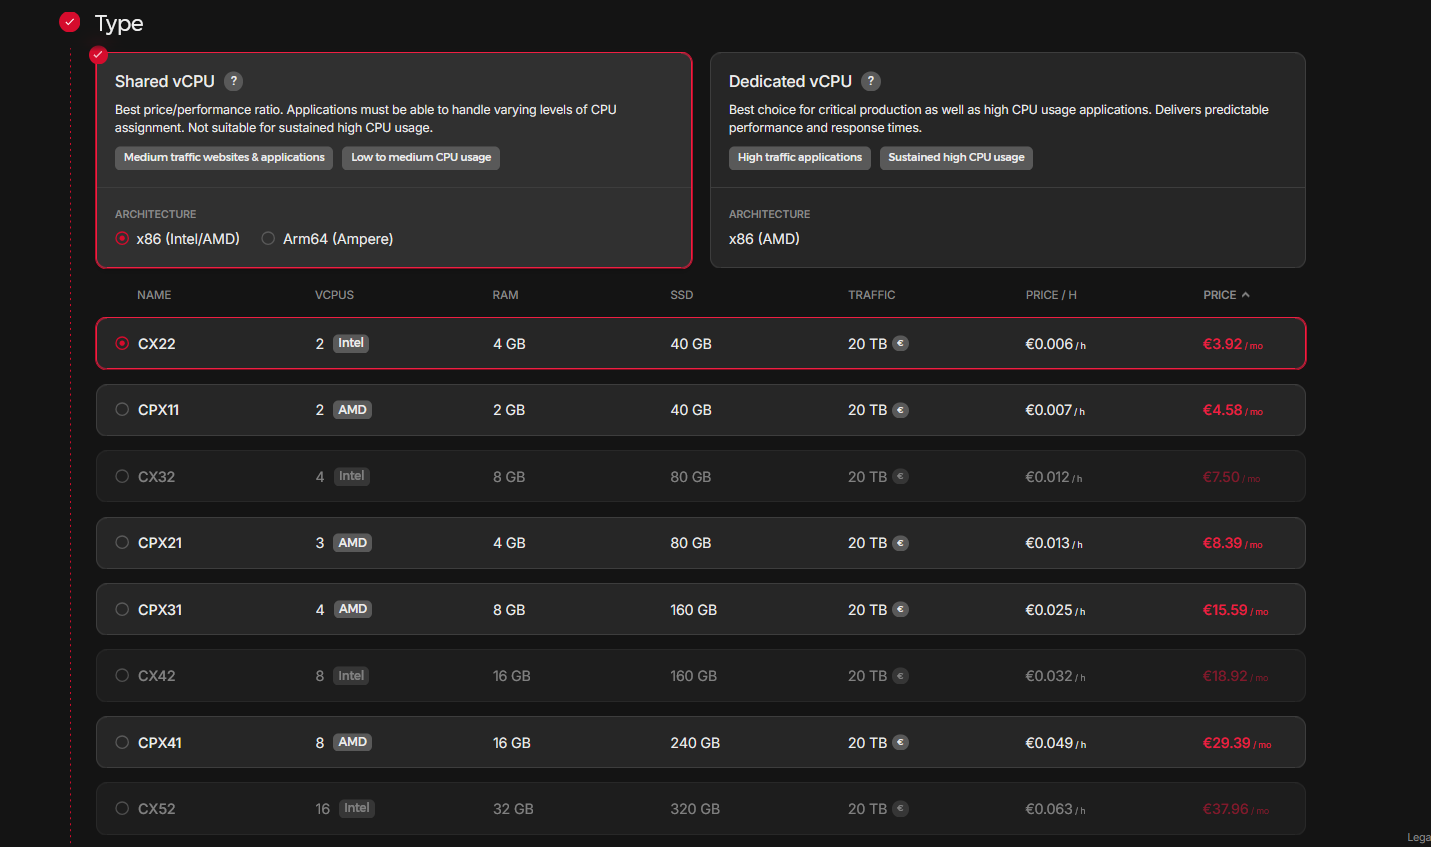This screenshot has width=1431, height=847.
Task: Select the CPX41 server row
Action: (x=700, y=742)
